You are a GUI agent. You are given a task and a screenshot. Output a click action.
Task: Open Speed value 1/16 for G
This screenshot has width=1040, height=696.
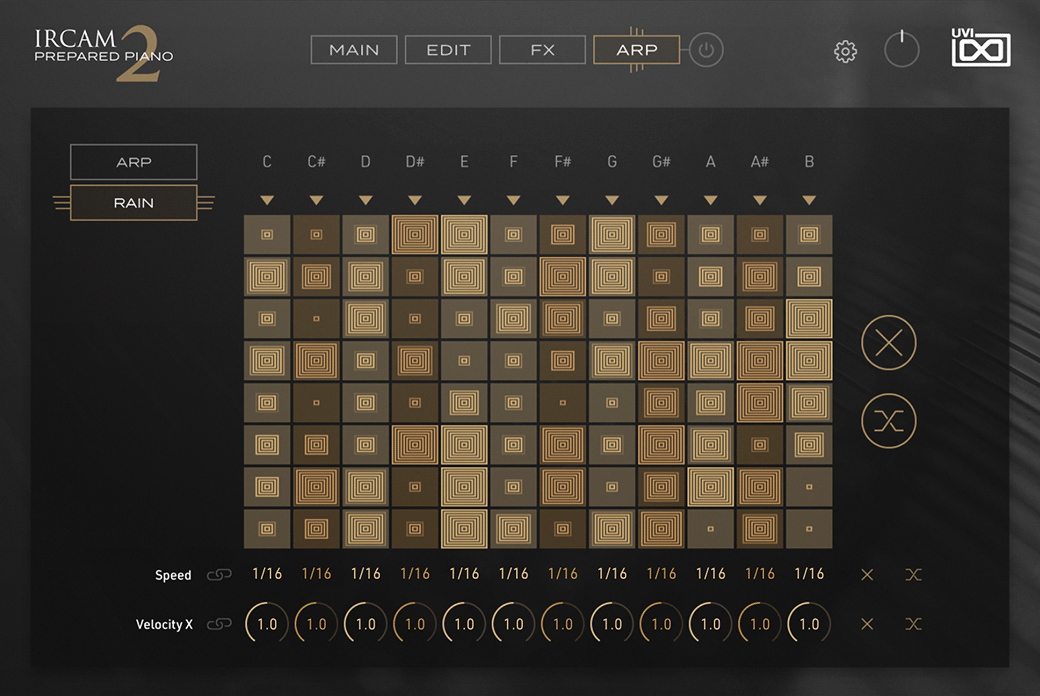[x=612, y=574]
